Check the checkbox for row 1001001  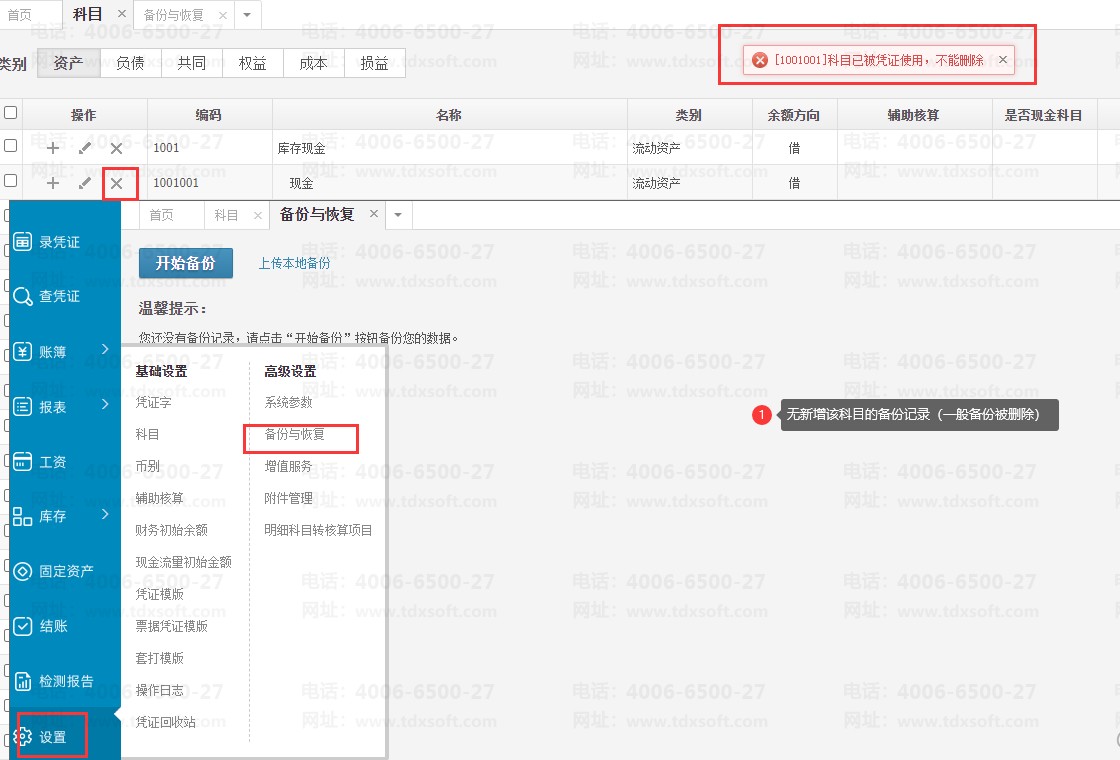click(x=11, y=181)
